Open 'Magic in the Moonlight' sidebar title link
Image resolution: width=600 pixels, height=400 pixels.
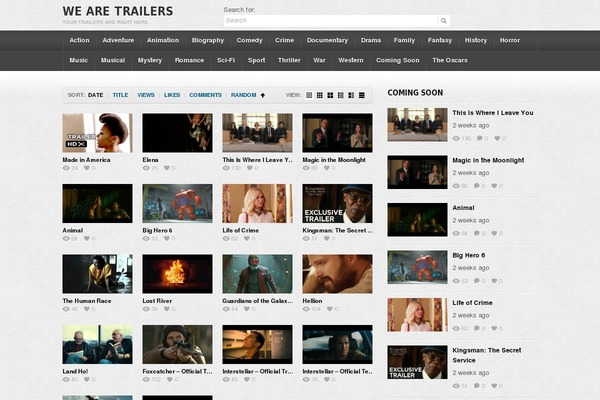(488, 160)
